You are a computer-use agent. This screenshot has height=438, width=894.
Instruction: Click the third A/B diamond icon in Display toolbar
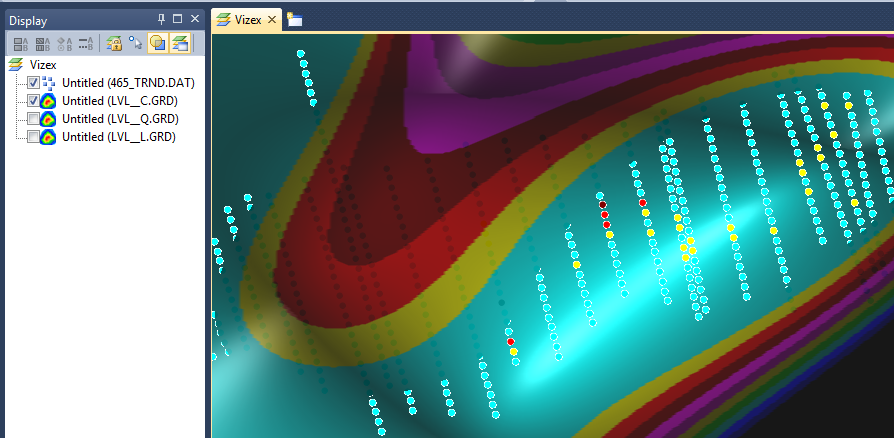[65, 43]
